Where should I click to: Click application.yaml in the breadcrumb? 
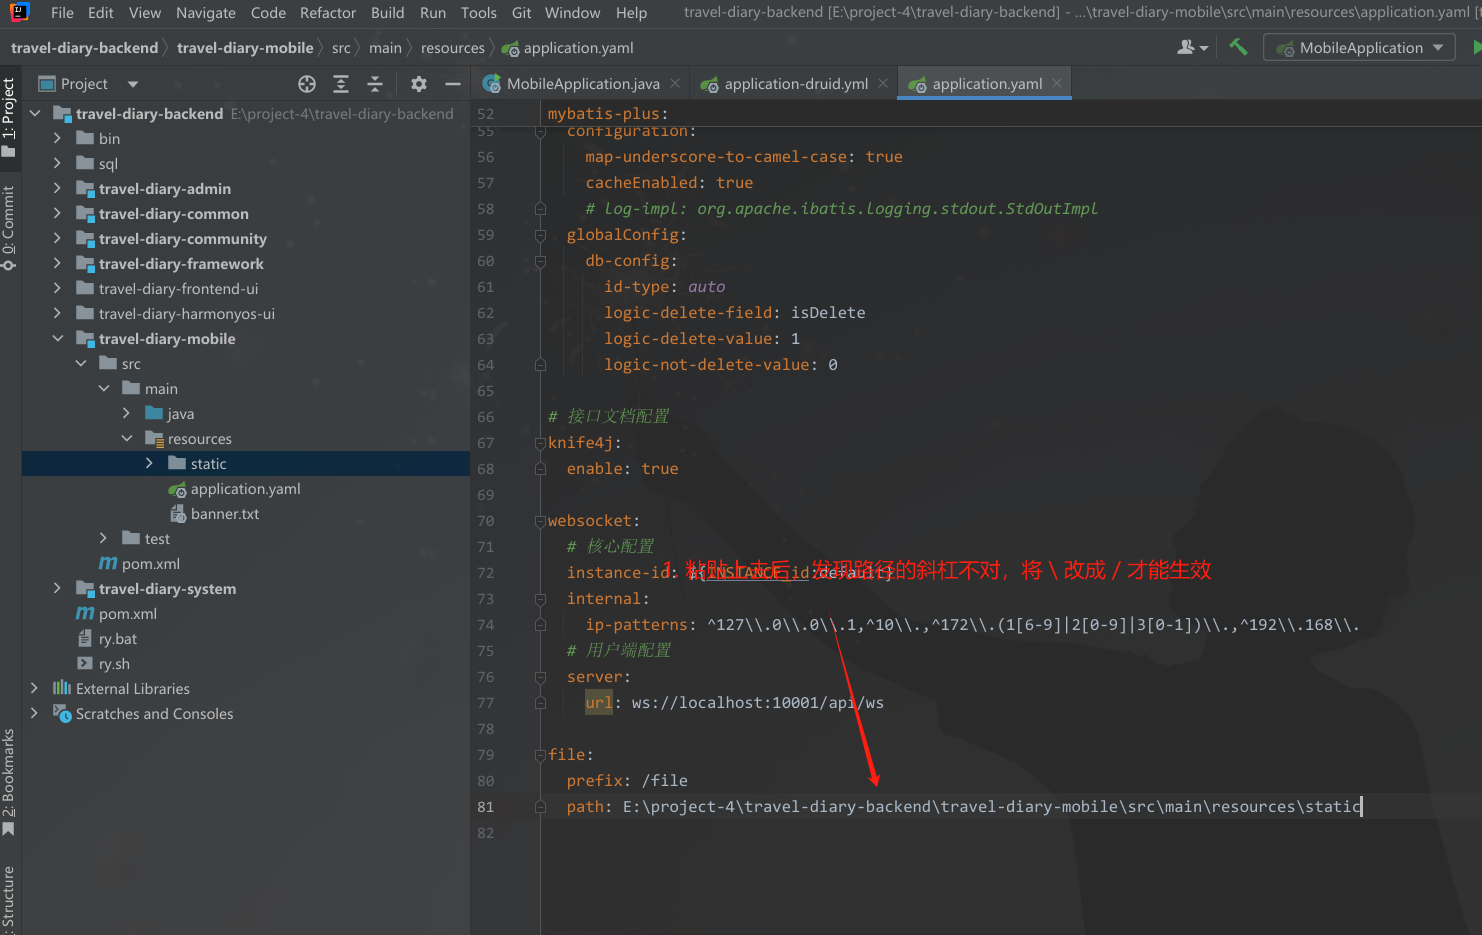point(568,48)
